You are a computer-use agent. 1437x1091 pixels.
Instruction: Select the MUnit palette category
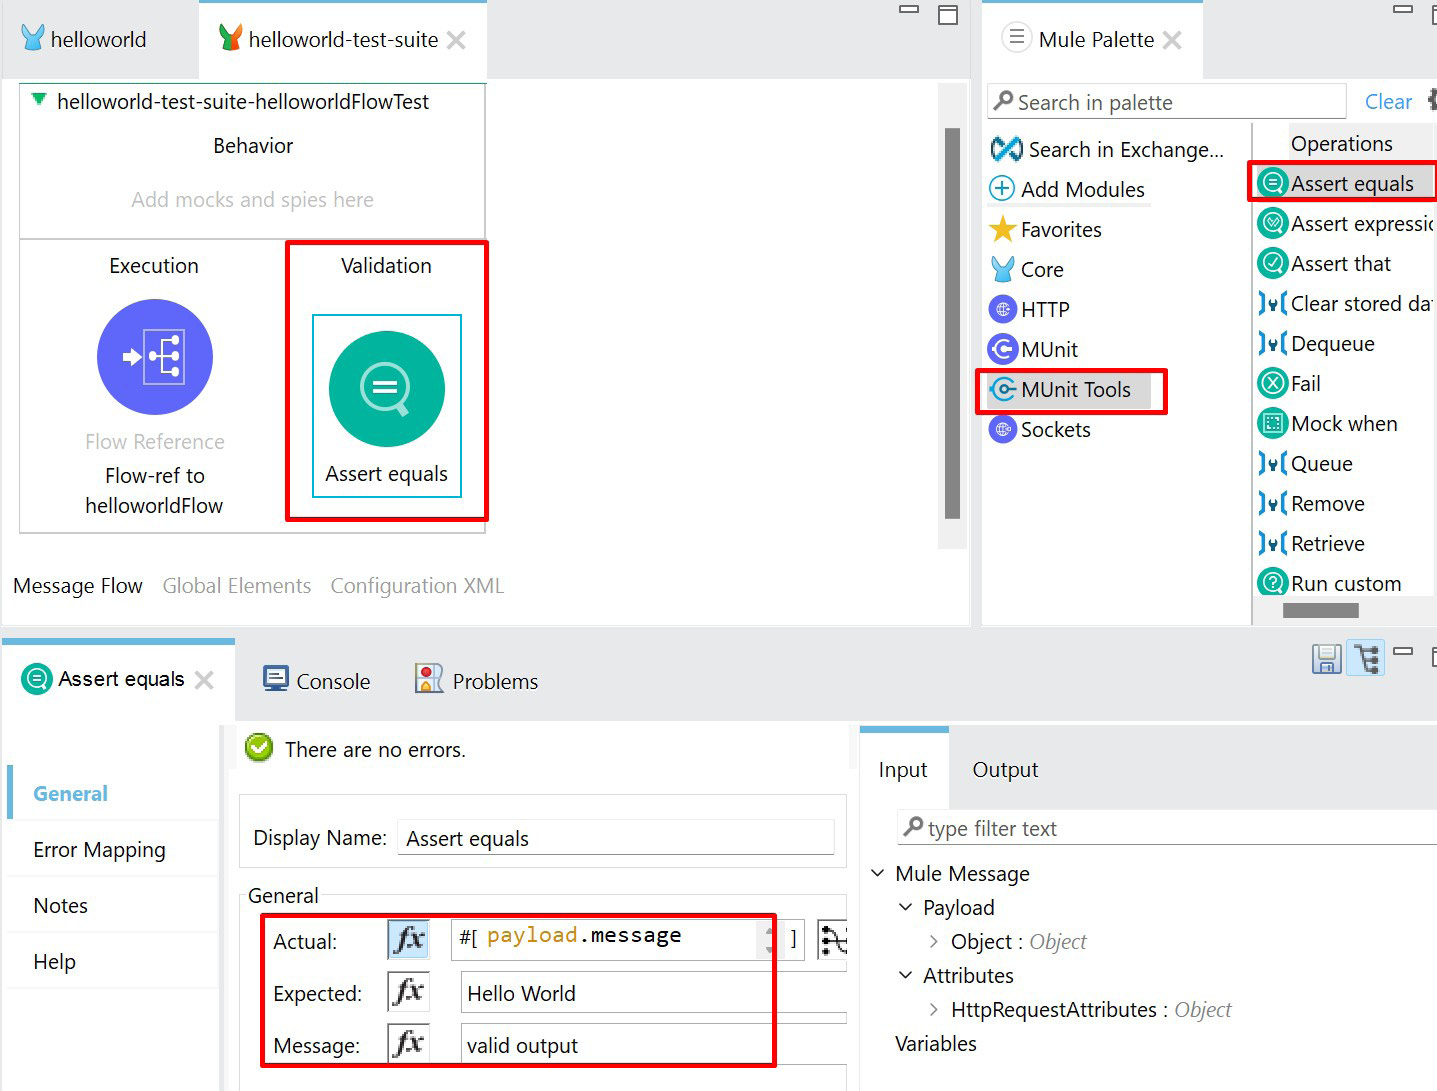pyautogui.click(x=1033, y=350)
